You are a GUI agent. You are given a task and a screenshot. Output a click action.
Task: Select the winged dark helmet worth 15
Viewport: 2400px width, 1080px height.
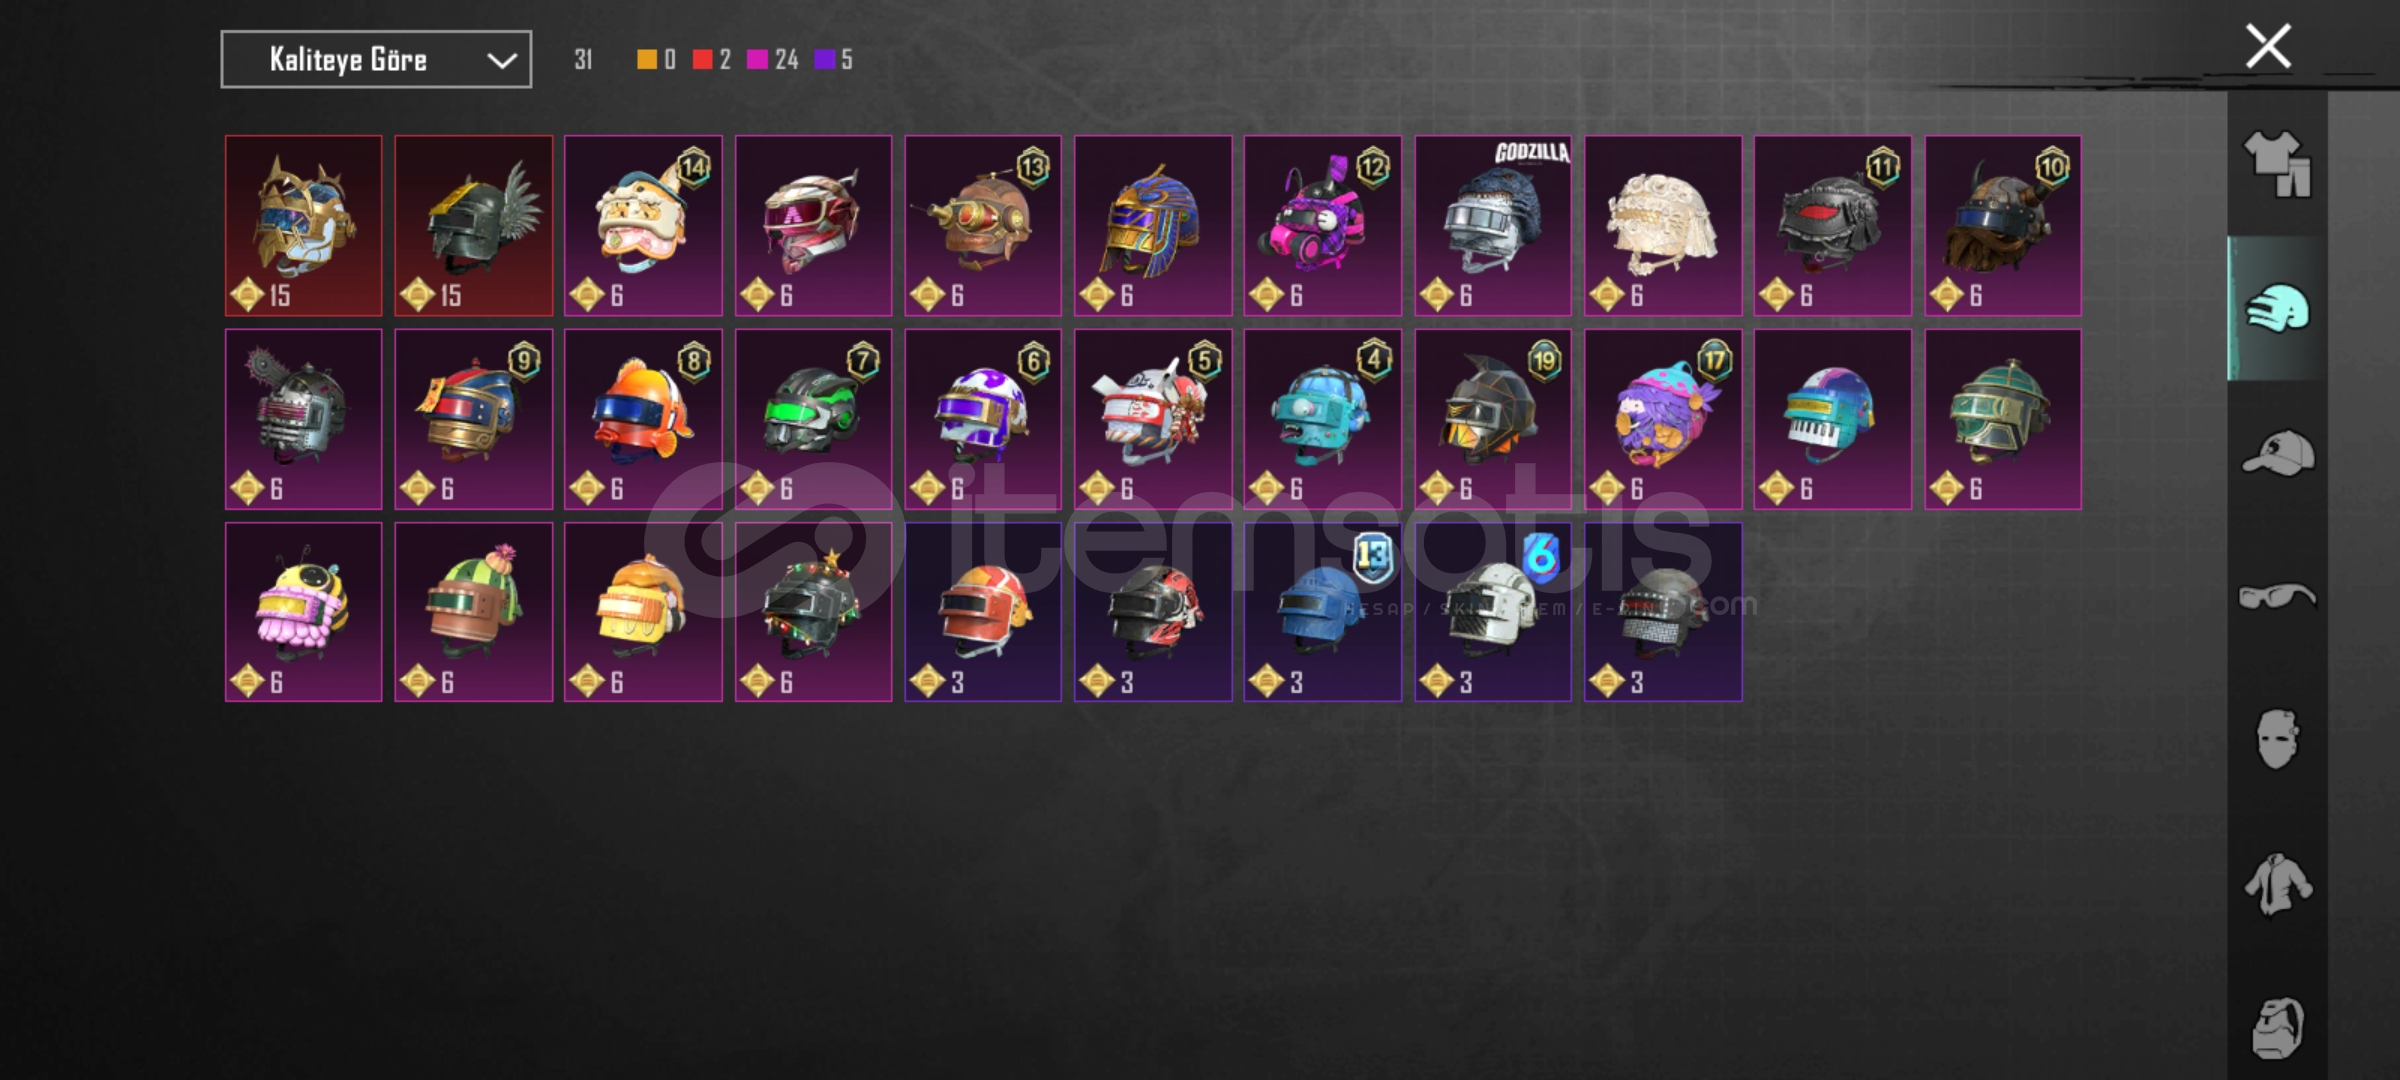(x=474, y=226)
